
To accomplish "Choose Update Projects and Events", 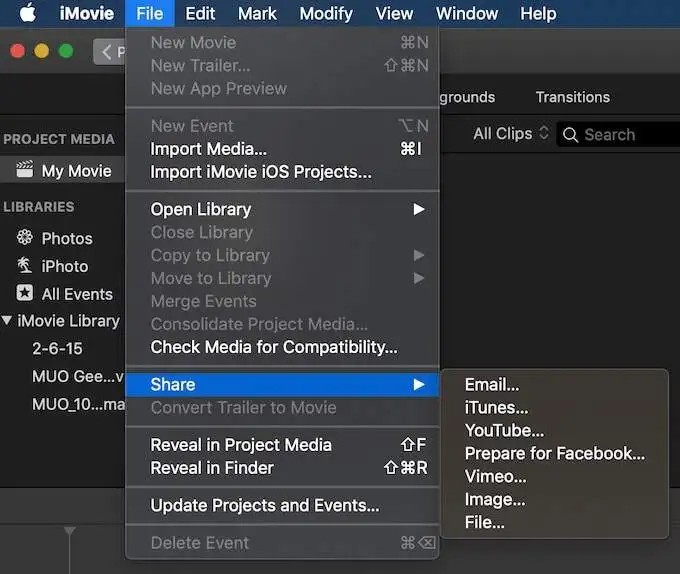I will [282, 506].
